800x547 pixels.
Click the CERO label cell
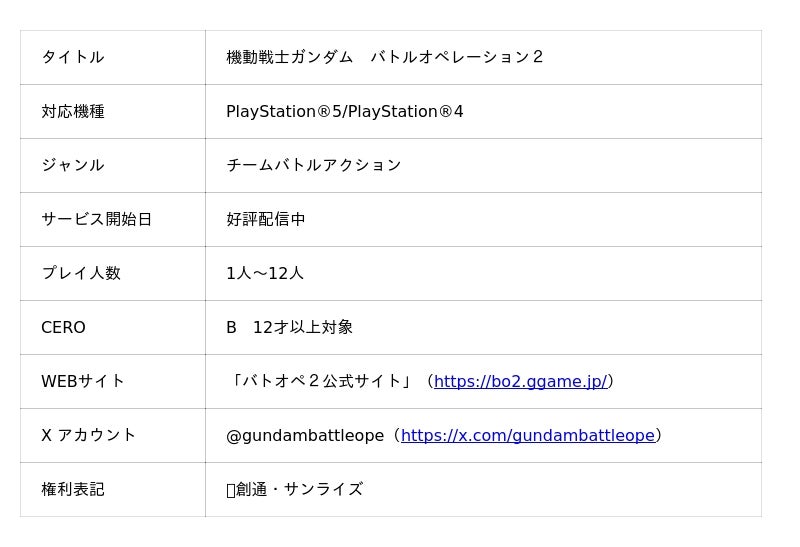[64, 327]
